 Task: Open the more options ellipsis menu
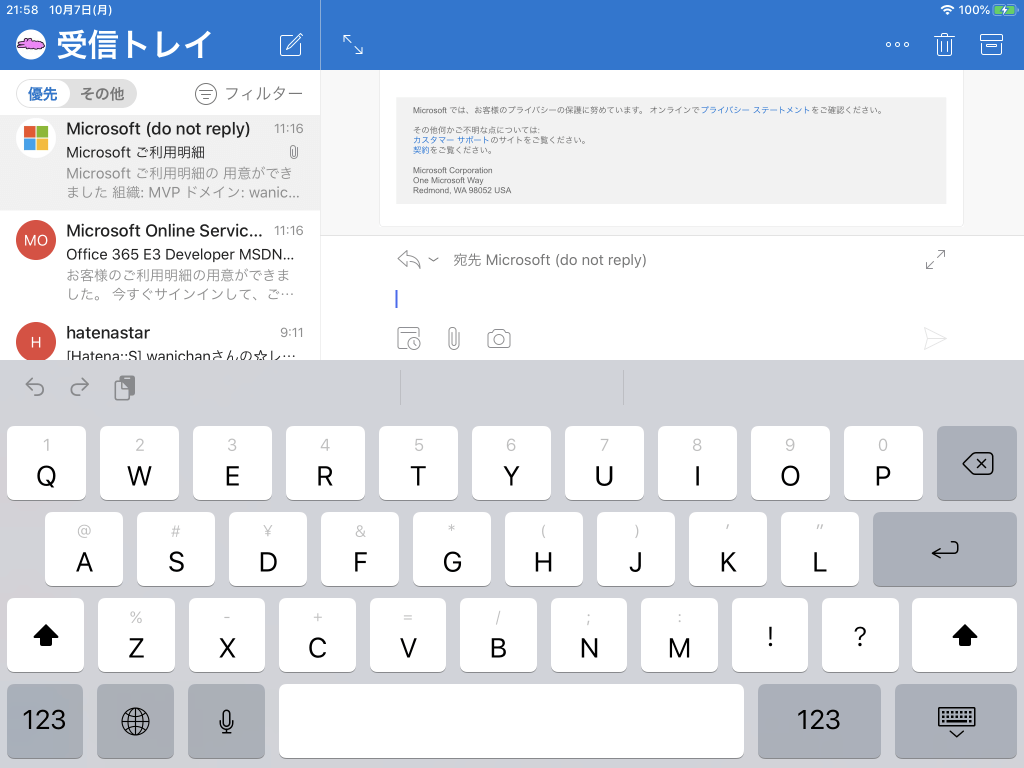click(x=897, y=44)
